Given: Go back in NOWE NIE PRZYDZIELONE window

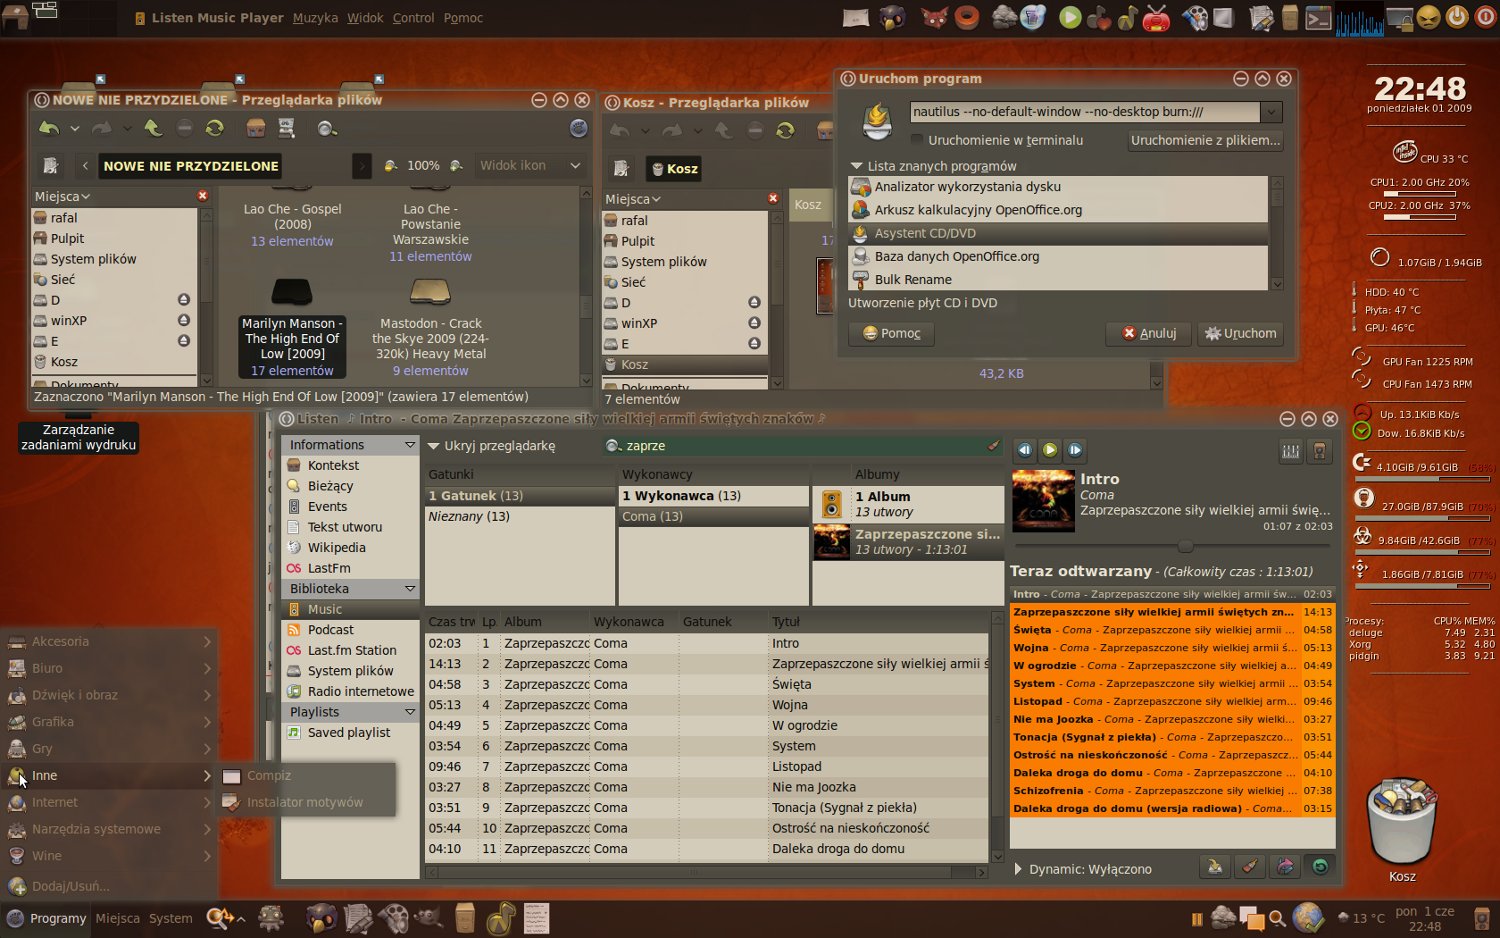Looking at the screenshot, I should 49,128.
